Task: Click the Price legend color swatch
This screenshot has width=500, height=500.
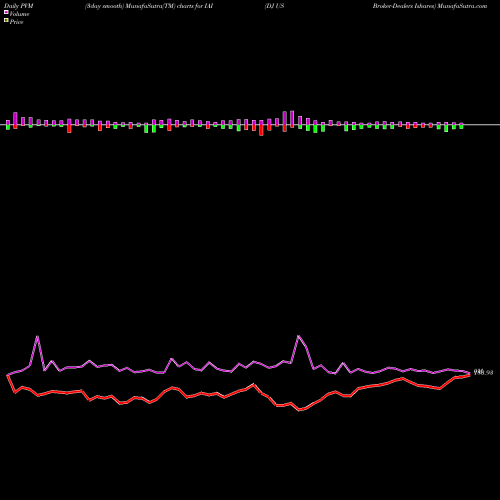Action: 6,21
